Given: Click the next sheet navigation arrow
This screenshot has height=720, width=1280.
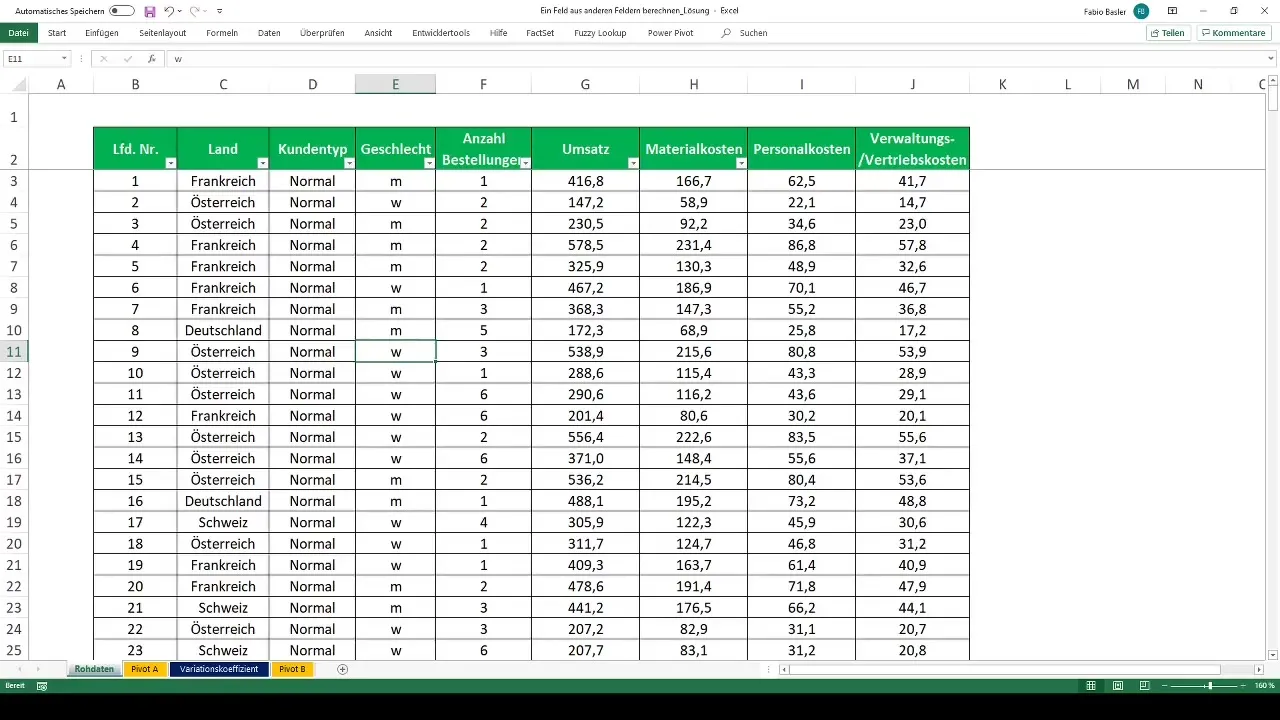Looking at the screenshot, I should click(39, 669).
